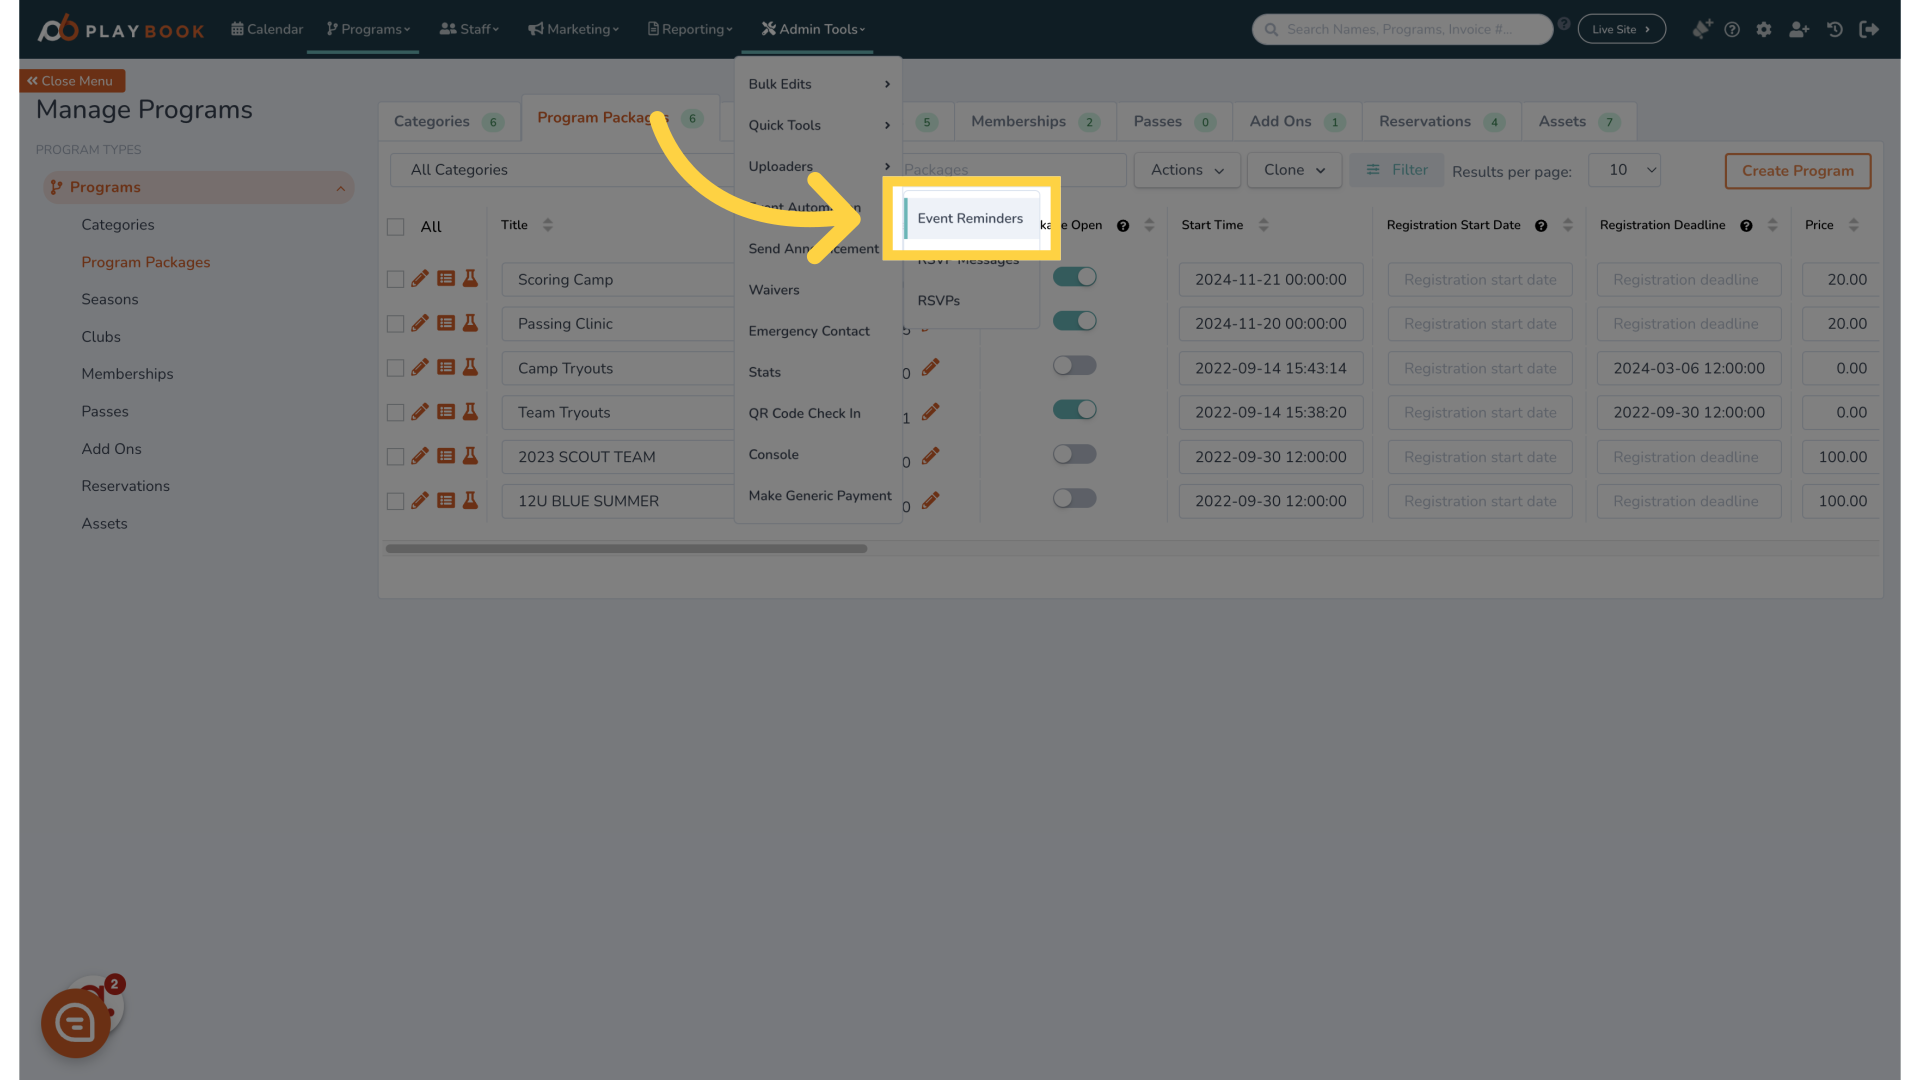Viewport: 1920px width, 1080px height.
Task: Open the history clock icon in top bar
Action: click(x=1835, y=30)
